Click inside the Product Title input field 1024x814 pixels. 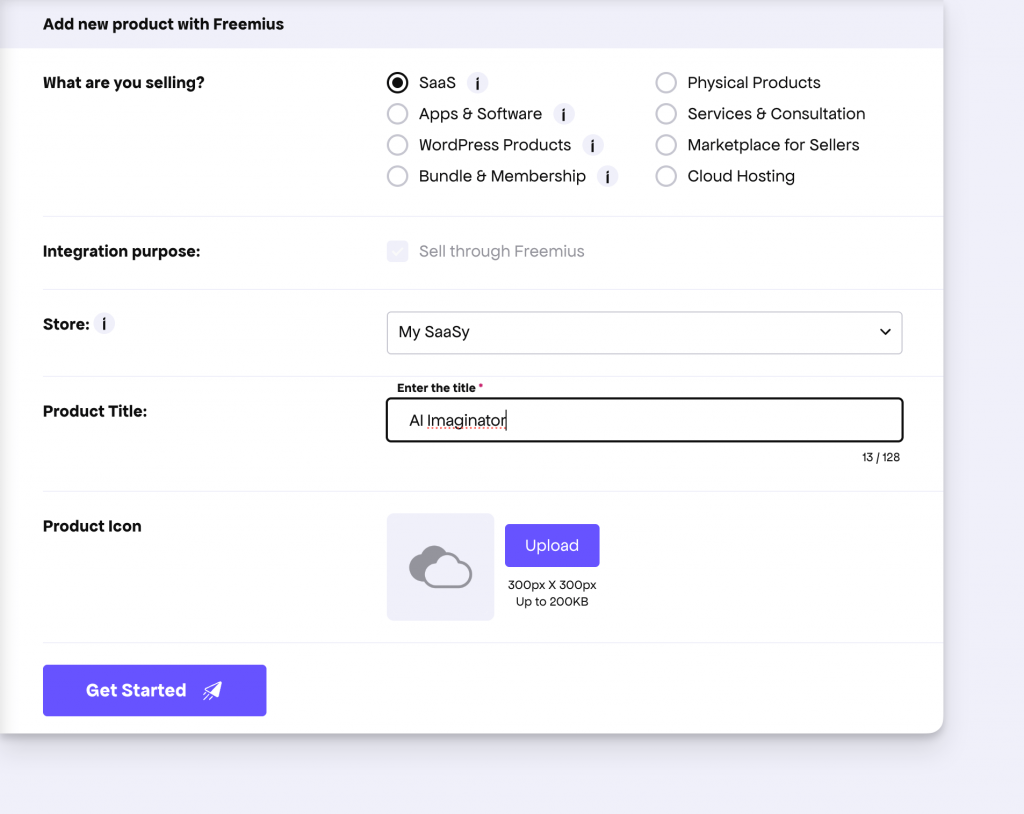[644, 420]
